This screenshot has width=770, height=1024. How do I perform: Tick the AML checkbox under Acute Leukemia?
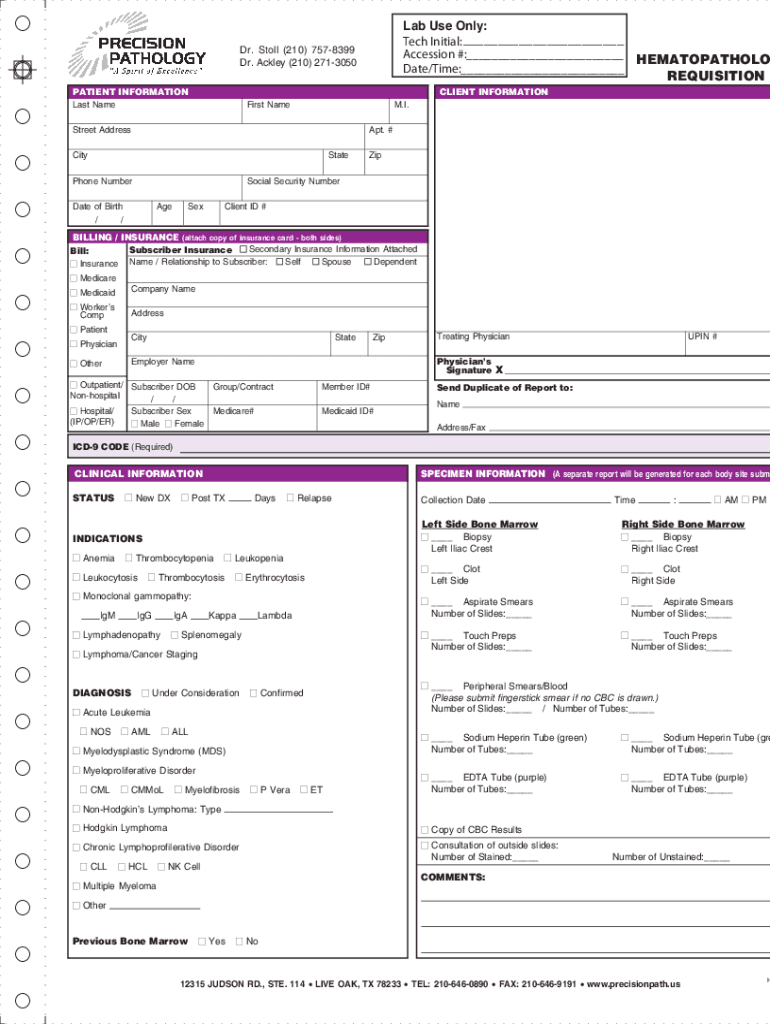tap(124, 732)
